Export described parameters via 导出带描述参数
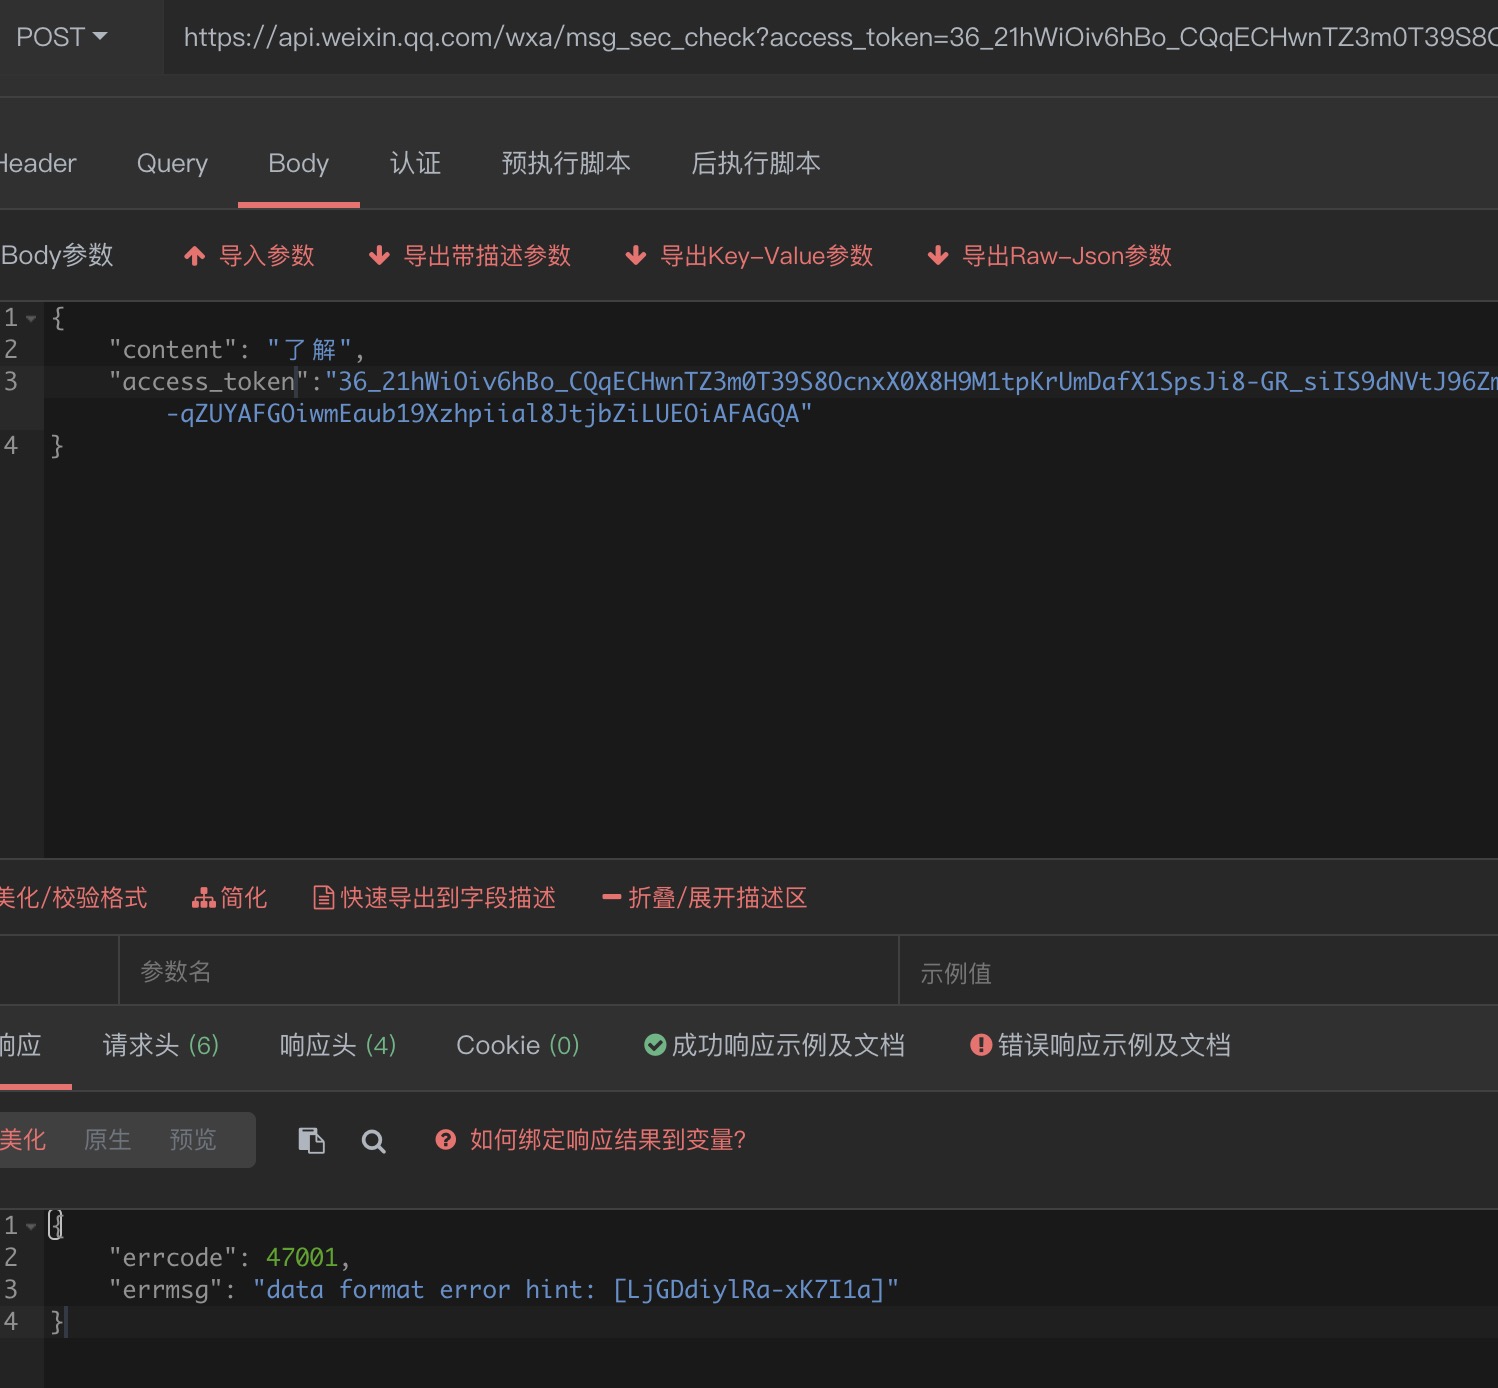Screen dimensions: 1498x1388 pyautogui.click(x=470, y=256)
